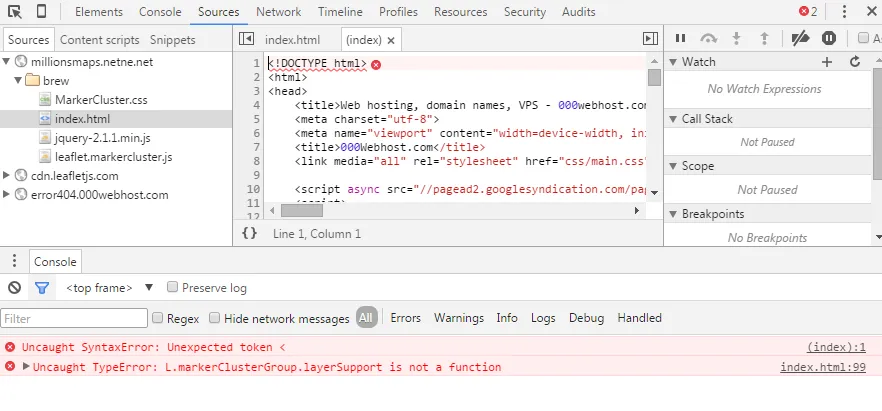This screenshot has width=882, height=411.
Task: Open the top frame context dropdown
Action: click(110, 288)
